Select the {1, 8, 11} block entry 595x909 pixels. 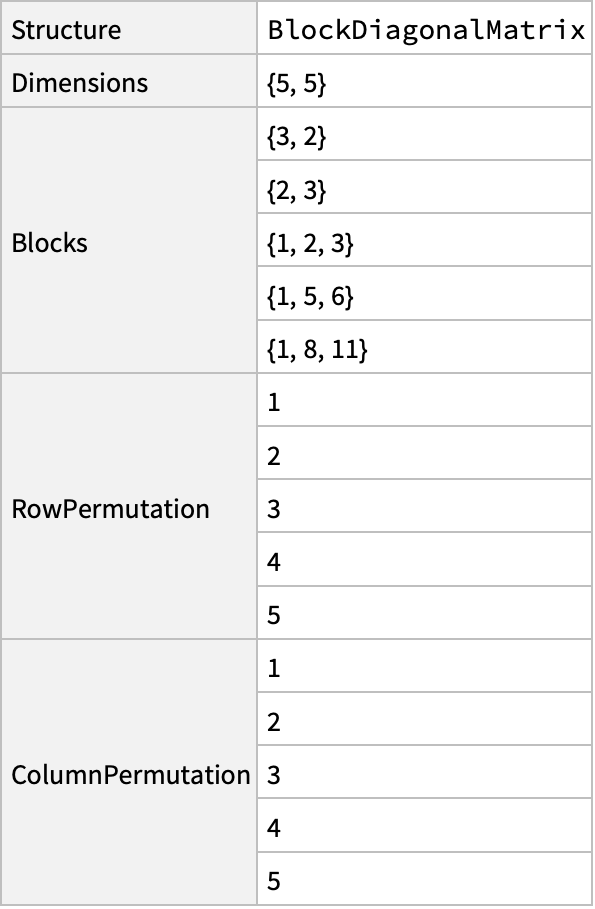point(425,348)
